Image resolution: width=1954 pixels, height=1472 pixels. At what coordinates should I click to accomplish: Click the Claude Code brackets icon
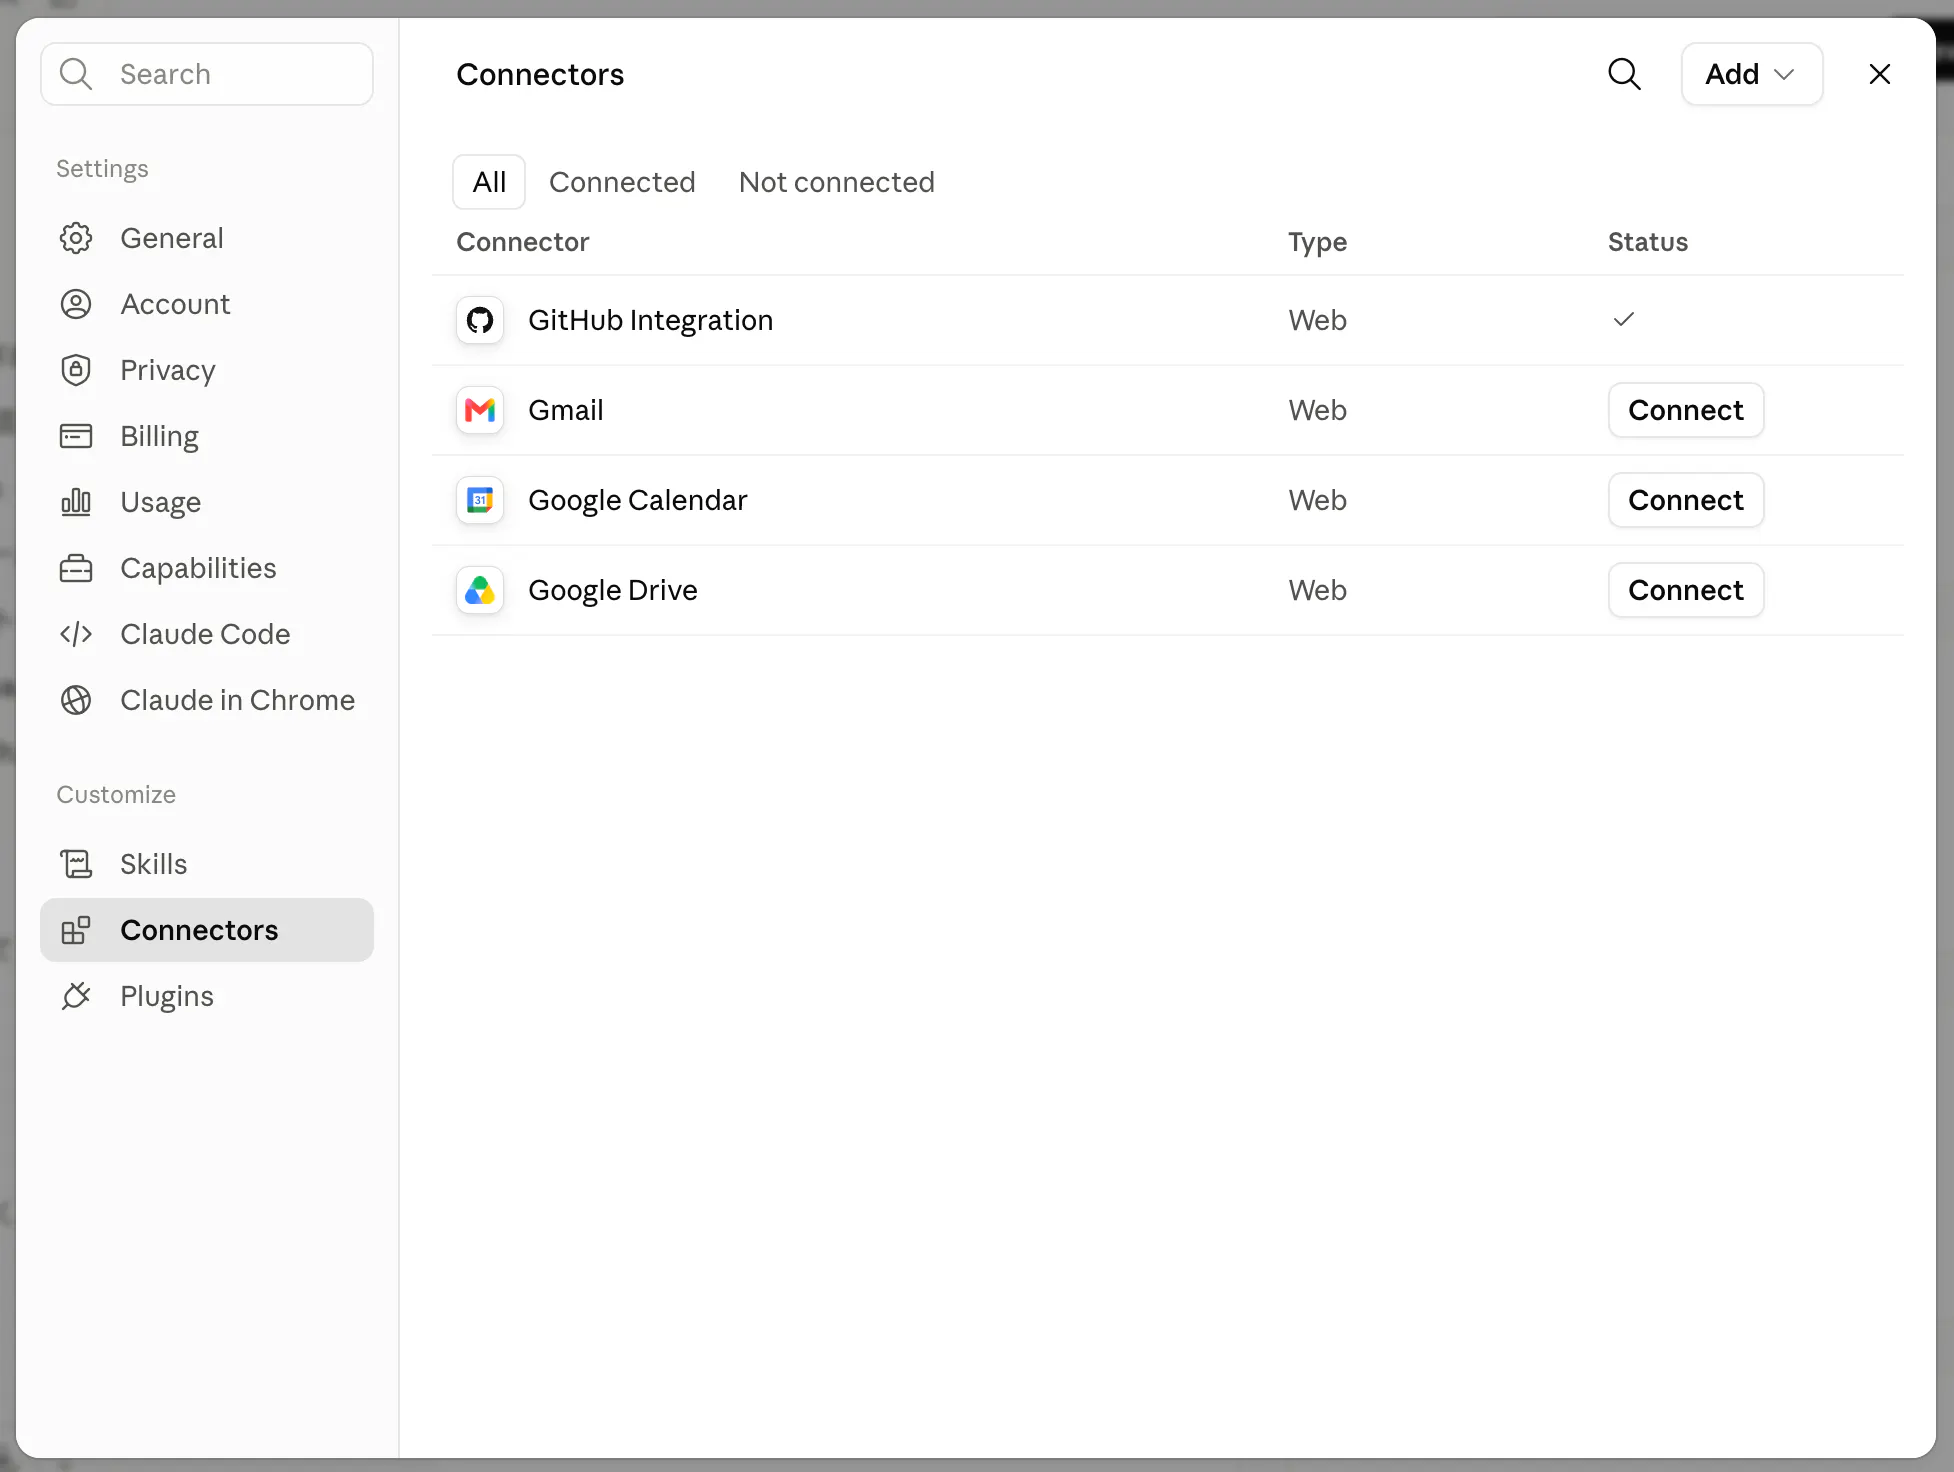pyautogui.click(x=76, y=634)
